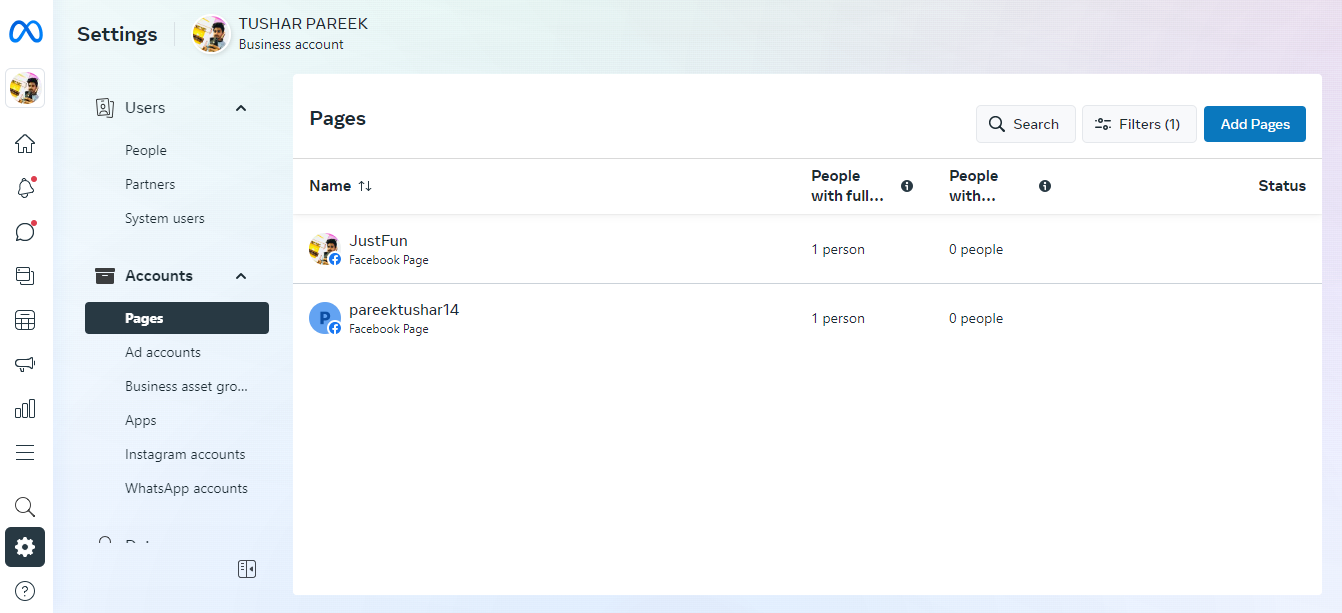This screenshot has height=613, width=1342.
Task: Collapse the Users section
Action: click(240, 108)
